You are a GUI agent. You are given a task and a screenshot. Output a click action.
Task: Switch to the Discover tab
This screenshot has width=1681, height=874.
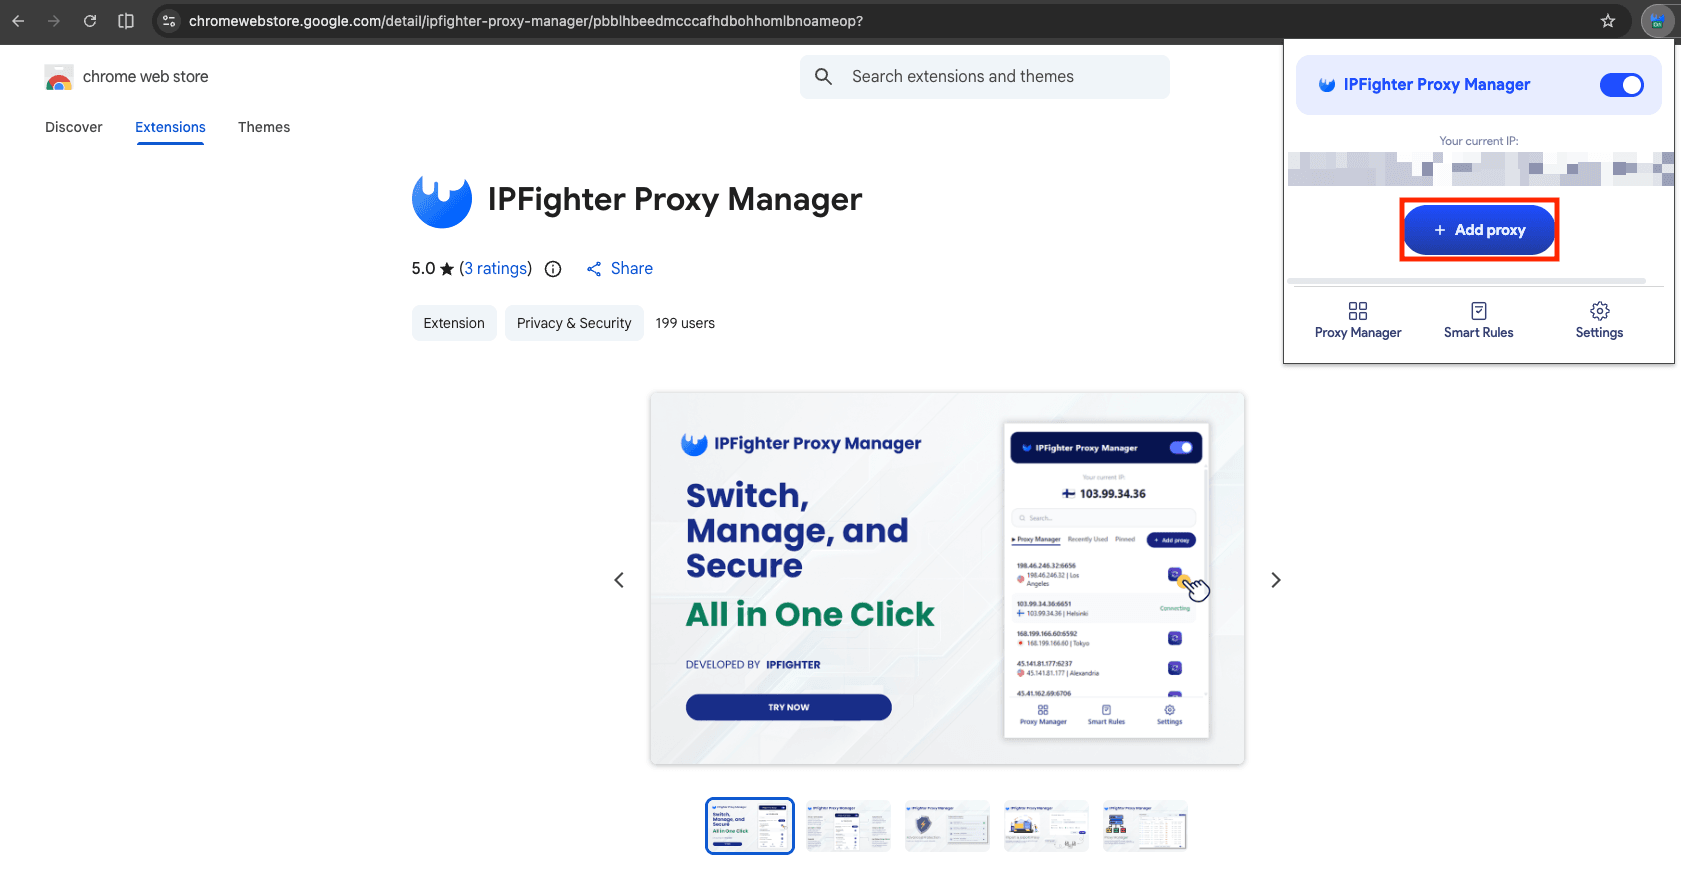(x=74, y=127)
